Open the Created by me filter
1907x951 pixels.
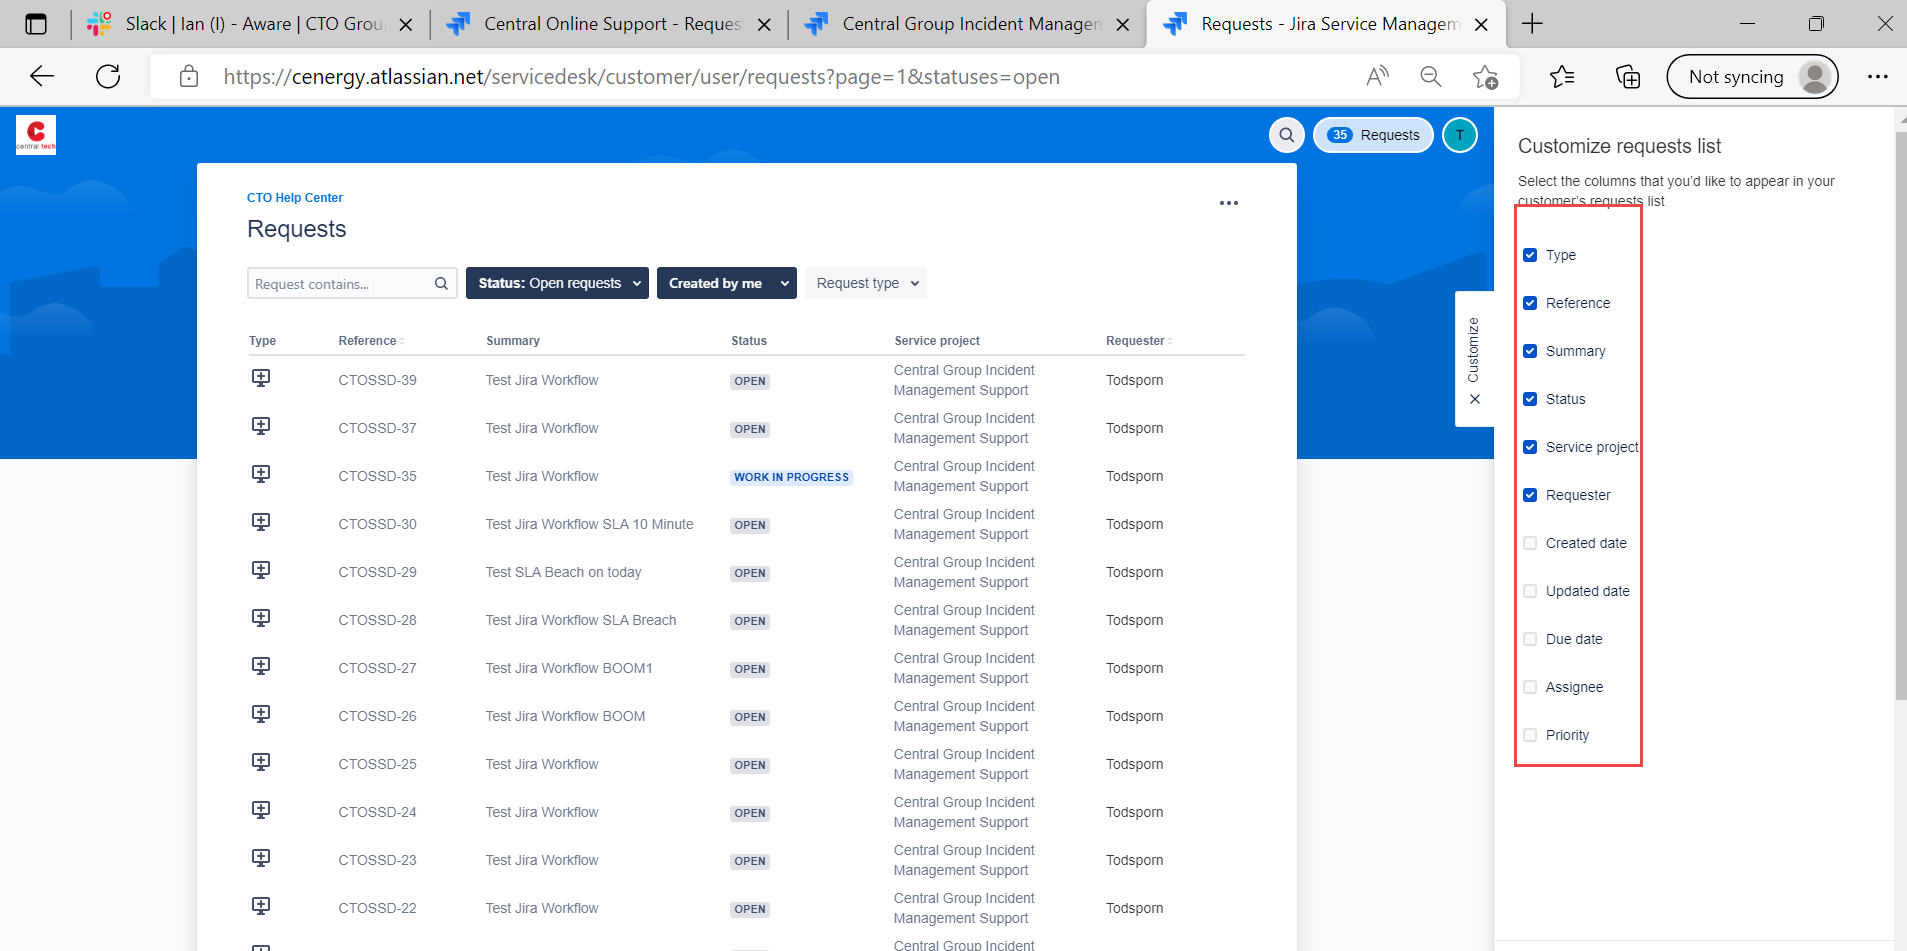coord(726,283)
